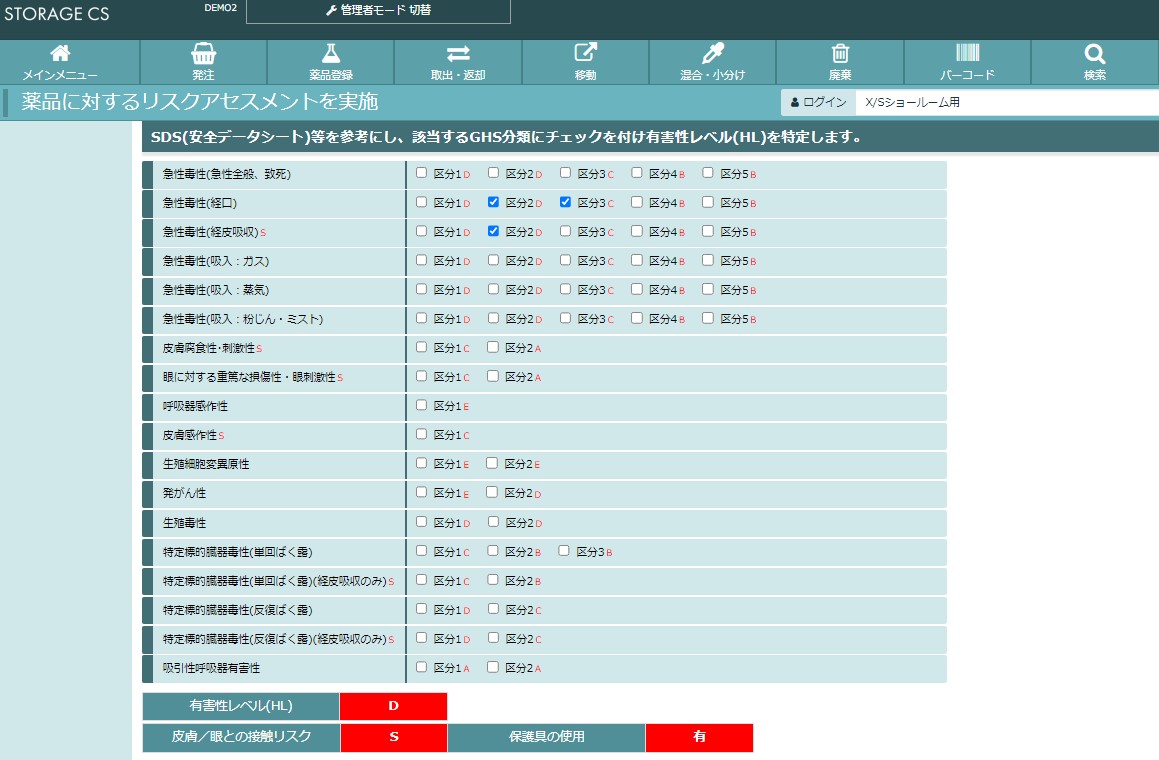Click the ログイン button

point(817,101)
